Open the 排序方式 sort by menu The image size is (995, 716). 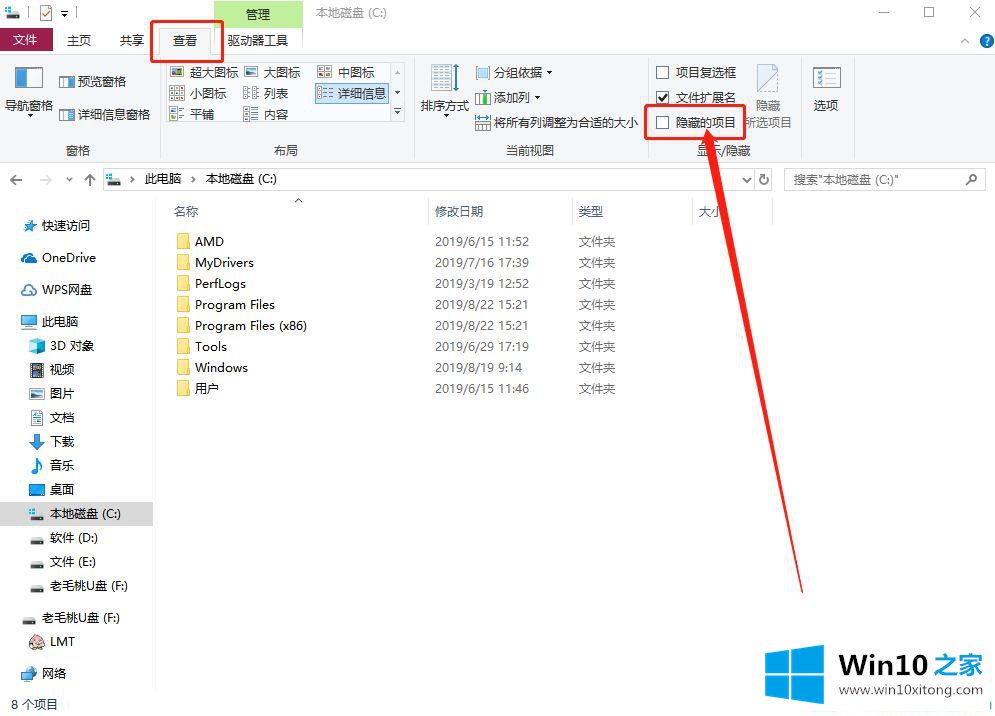tap(444, 88)
